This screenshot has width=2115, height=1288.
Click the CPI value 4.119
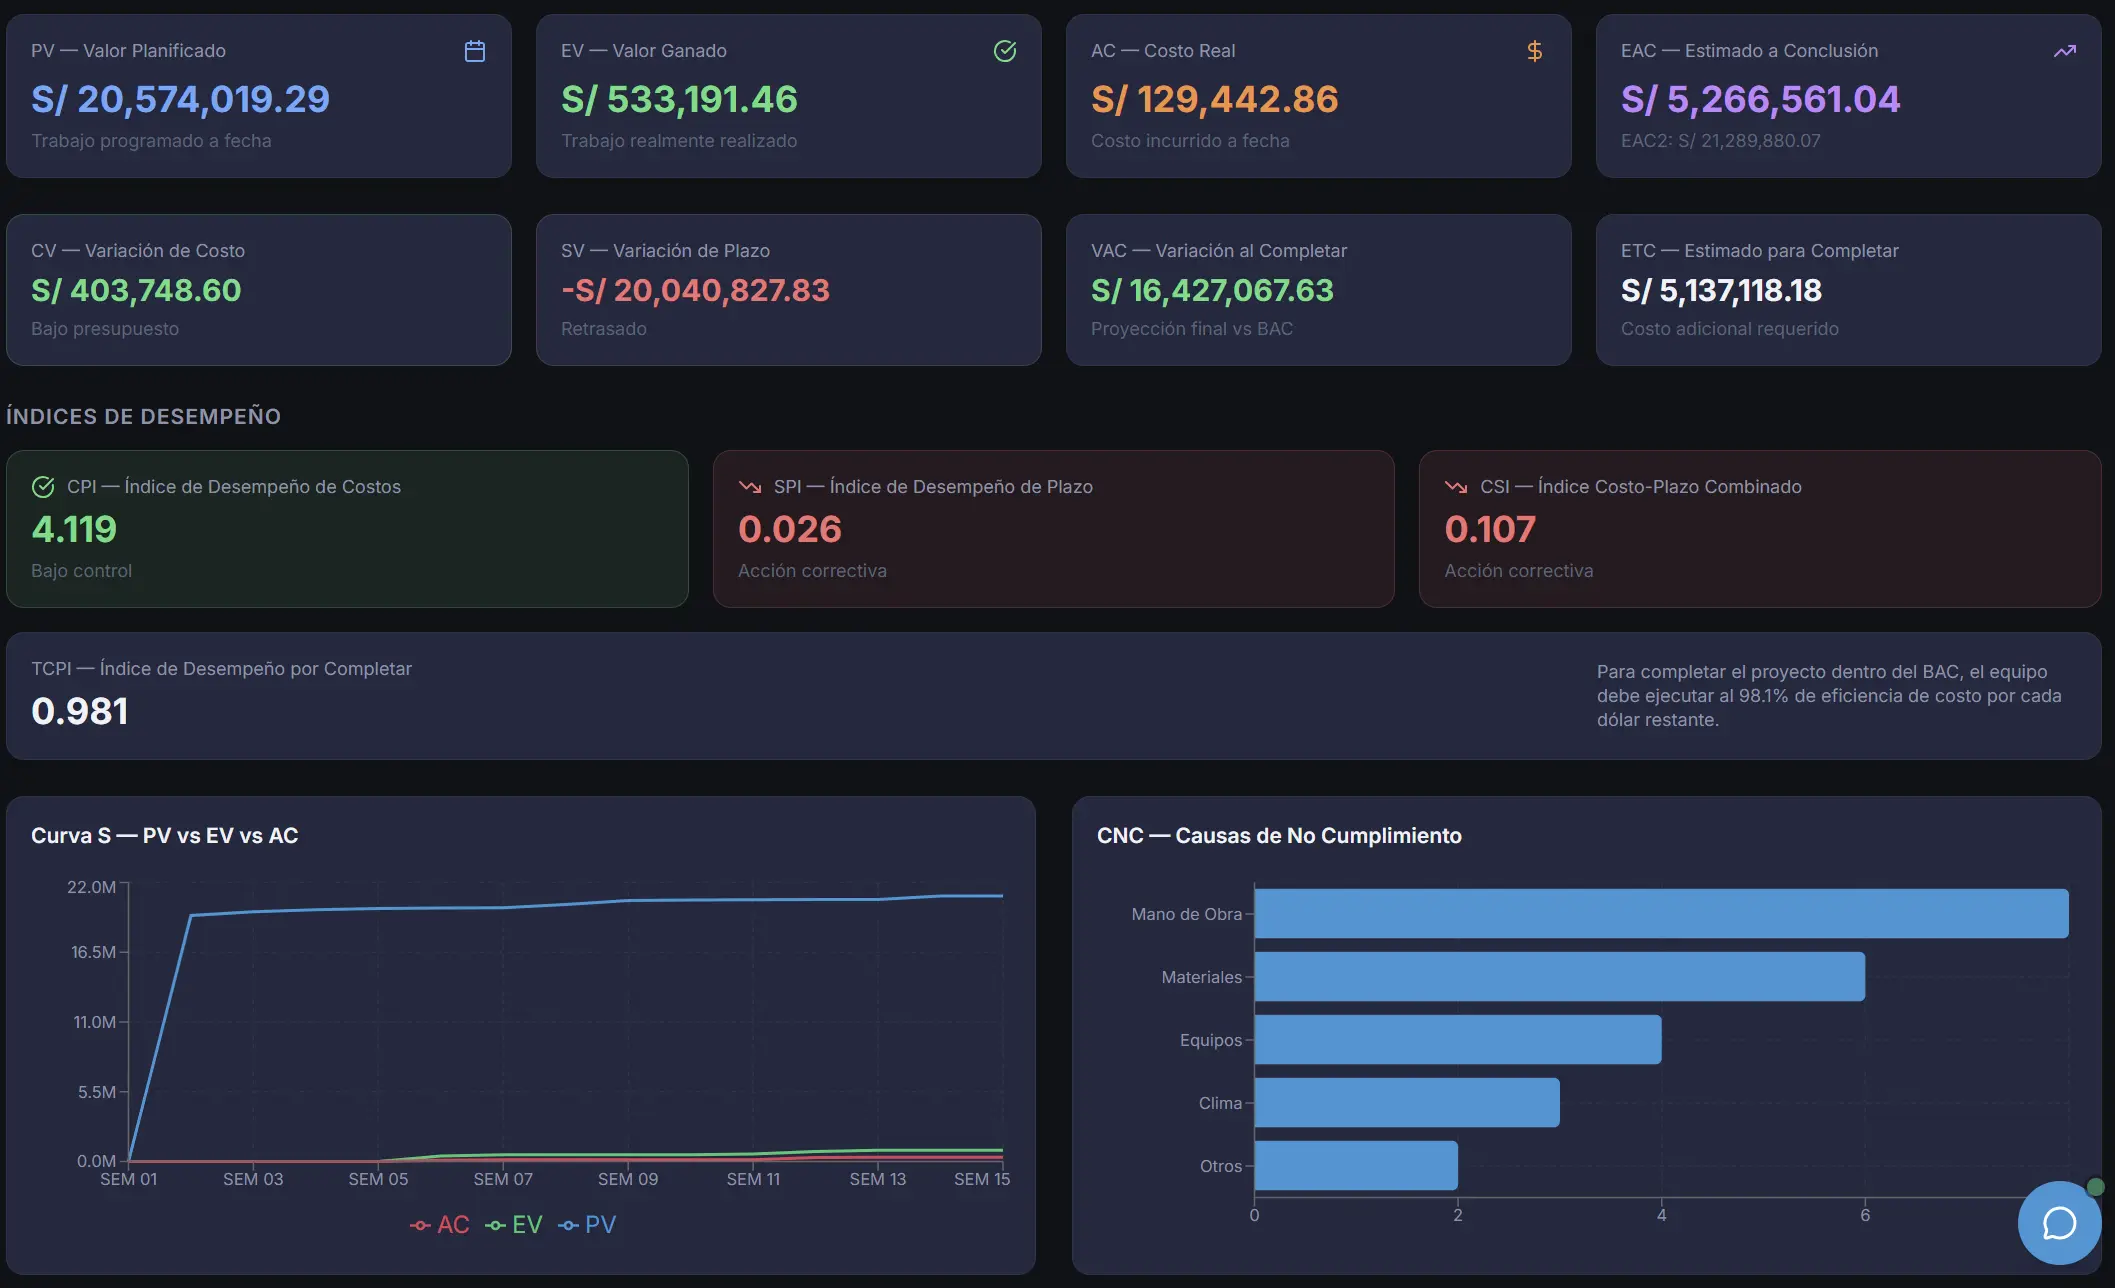coord(74,529)
